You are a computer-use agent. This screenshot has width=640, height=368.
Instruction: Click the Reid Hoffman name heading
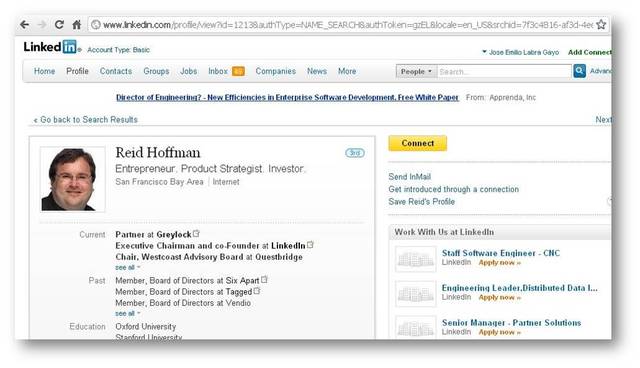click(158, 153)
